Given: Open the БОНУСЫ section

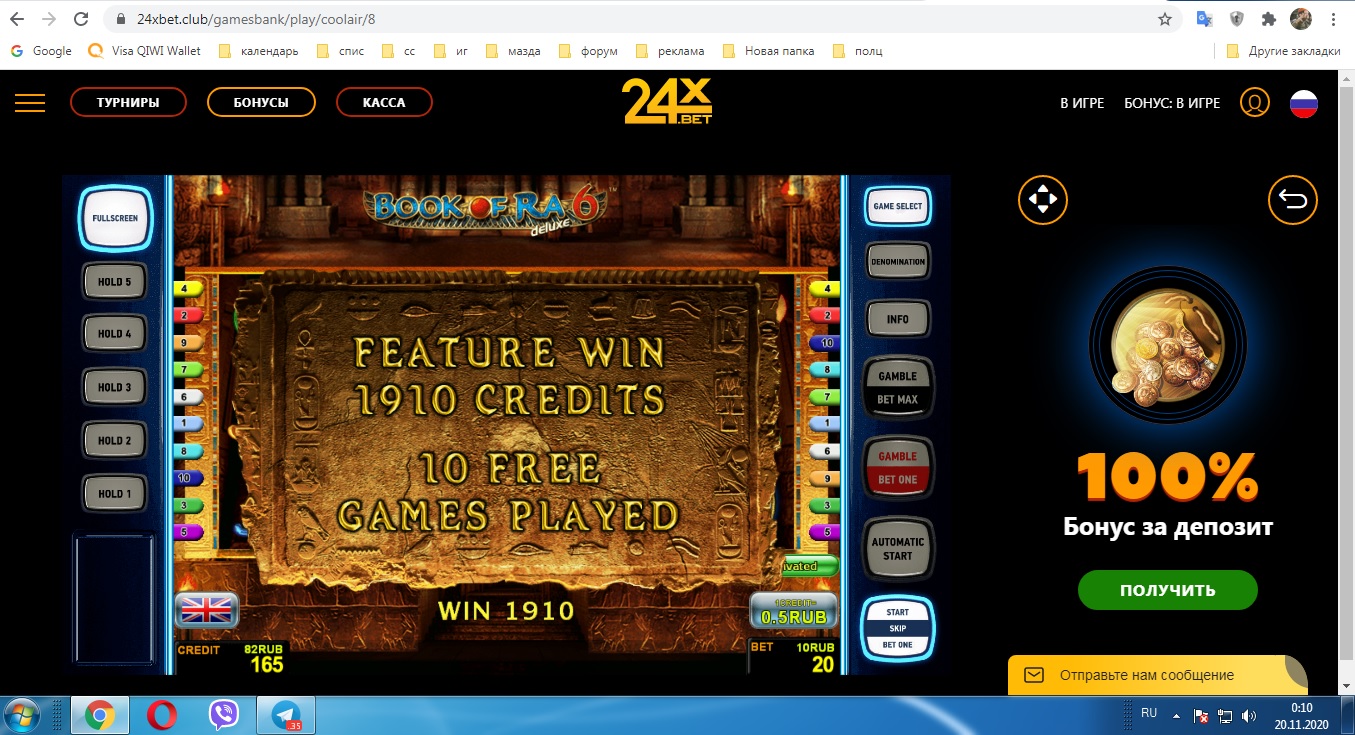Looking at the screenshot, I should (261, 102).
